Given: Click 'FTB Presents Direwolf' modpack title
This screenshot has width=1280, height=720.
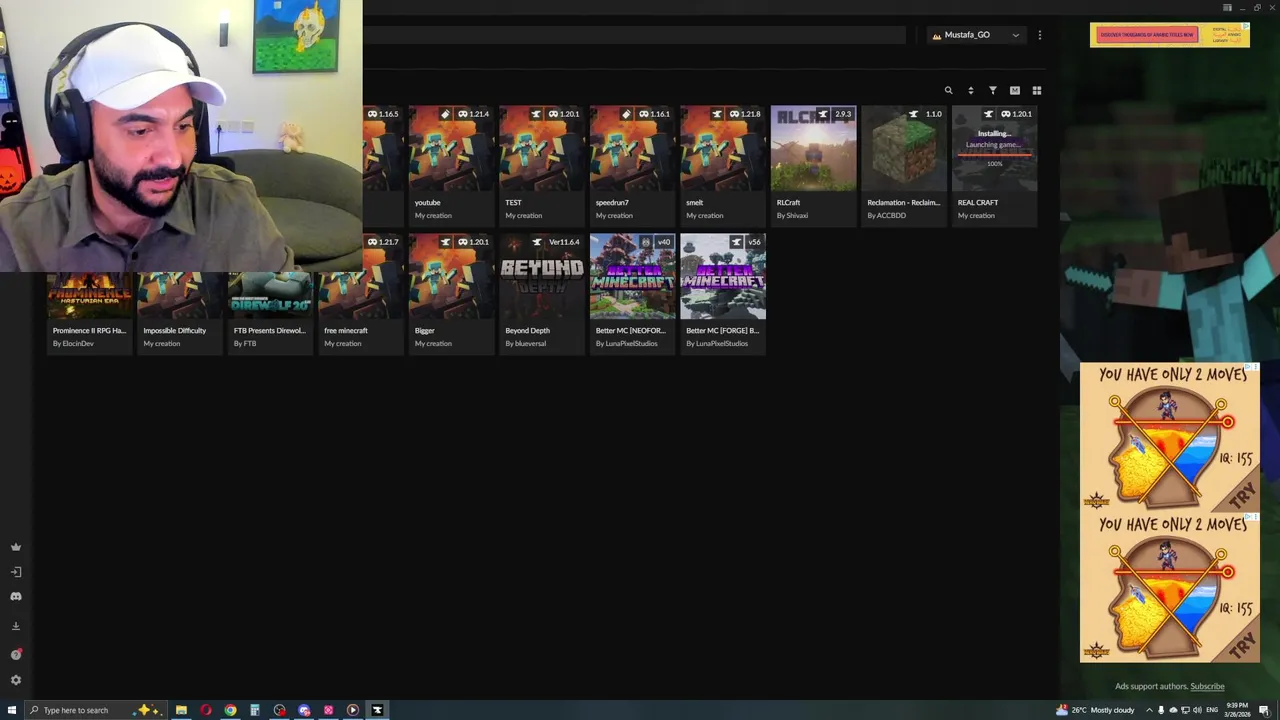Looking at the screenshot, I should tap(270, 330).
